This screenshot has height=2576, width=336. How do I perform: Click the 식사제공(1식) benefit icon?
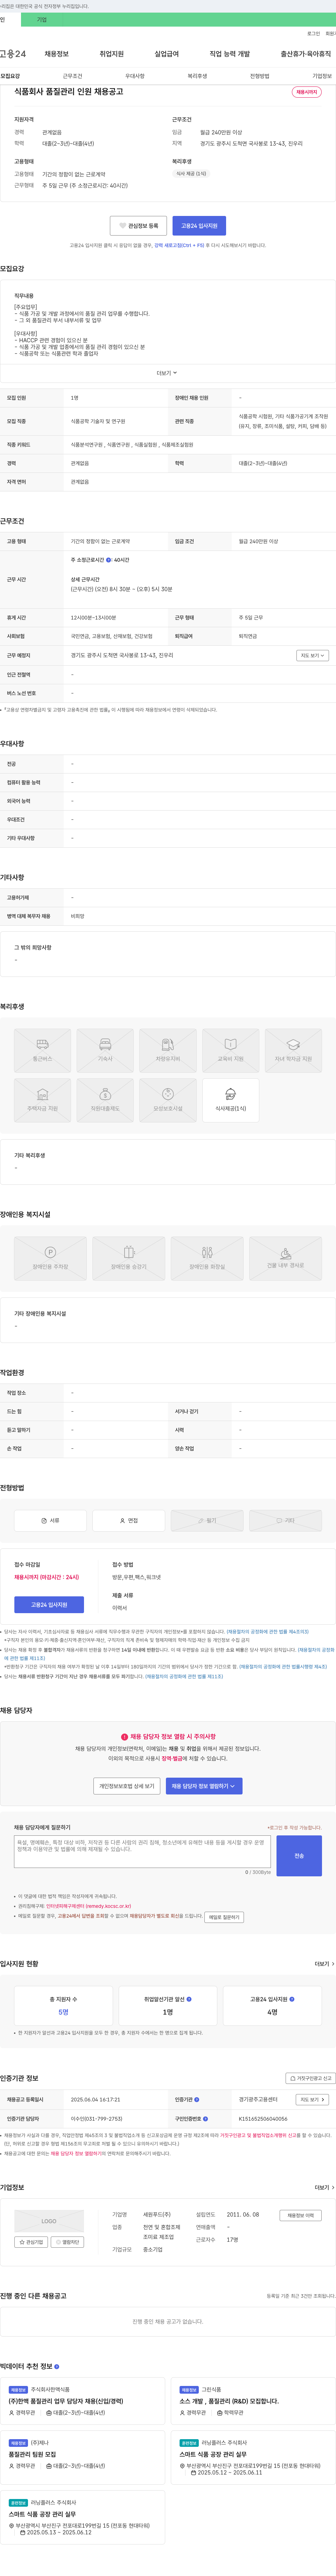click(x=231, y=1100)
